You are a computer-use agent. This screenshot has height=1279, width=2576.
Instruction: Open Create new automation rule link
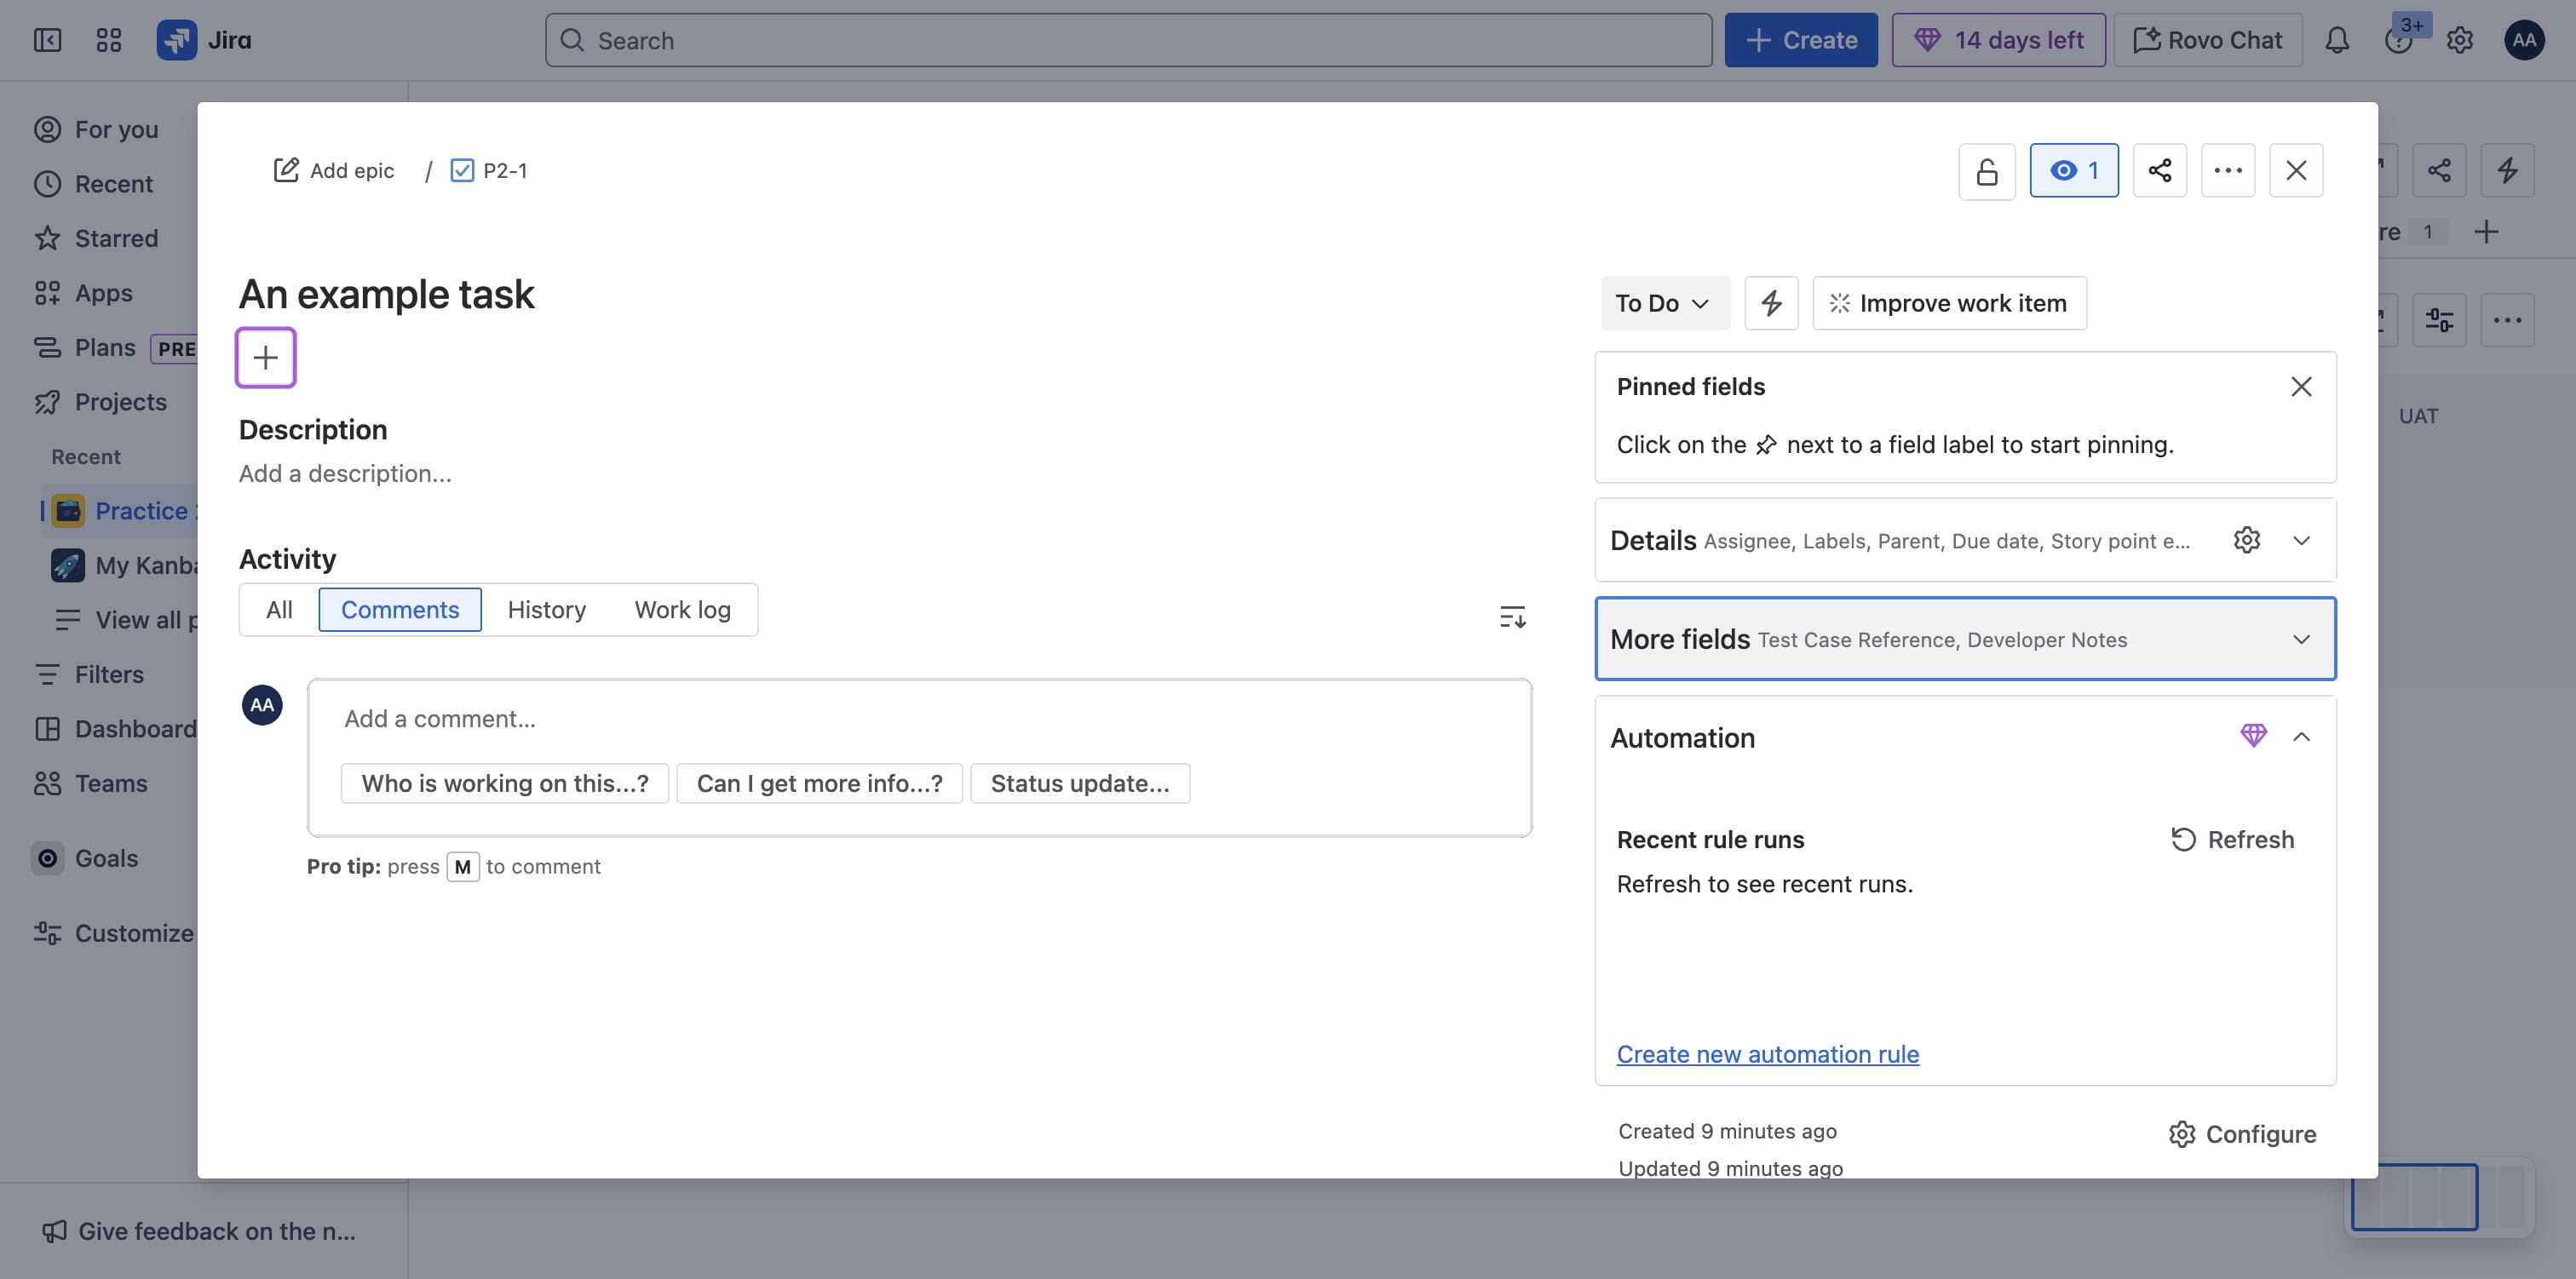click(1767, 1054)
